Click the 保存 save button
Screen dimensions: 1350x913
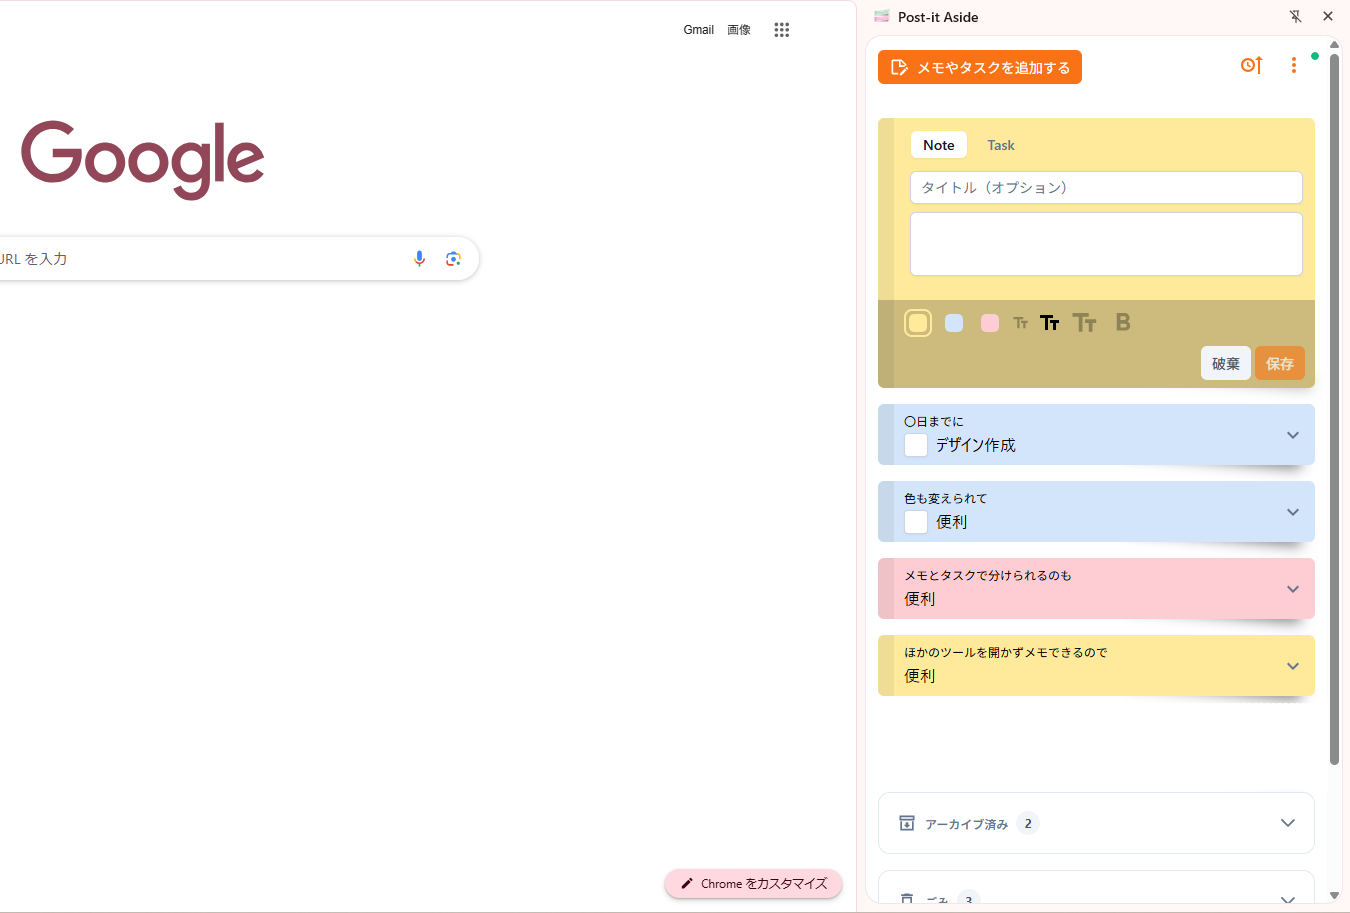(x=1279, y=364)
